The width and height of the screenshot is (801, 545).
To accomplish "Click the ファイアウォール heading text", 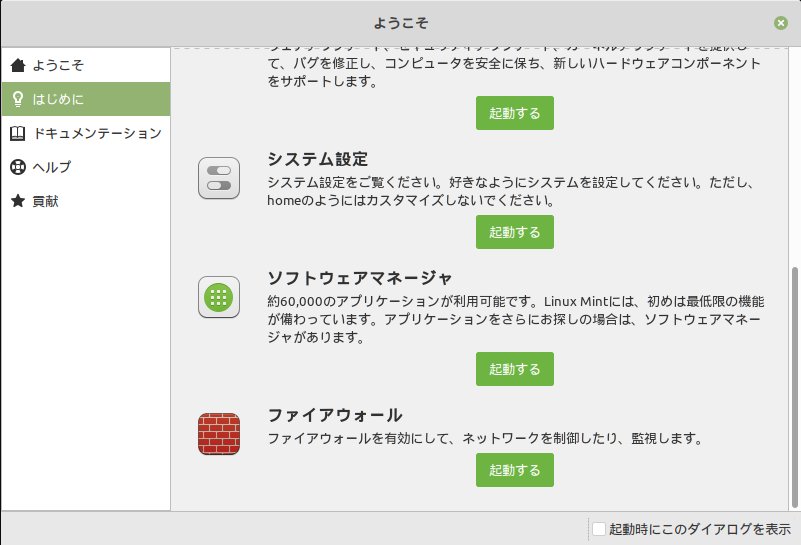I will tap(335, 415).
